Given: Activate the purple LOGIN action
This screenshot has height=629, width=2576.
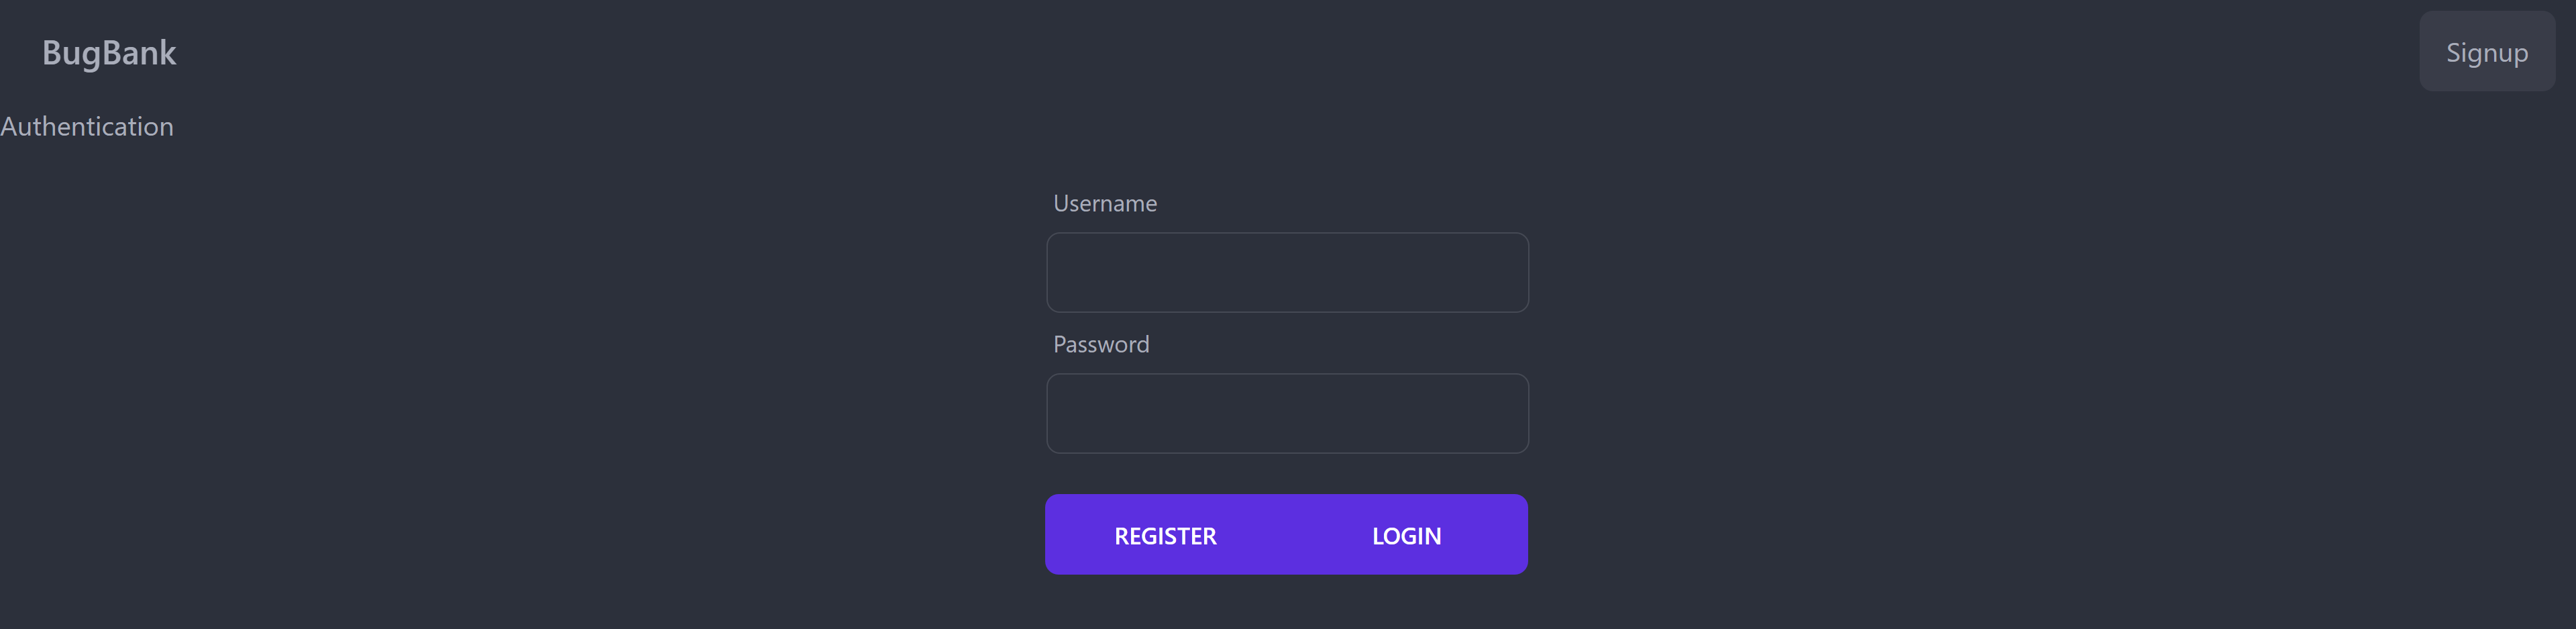Looking at the screenshot, I should 1406,535.
